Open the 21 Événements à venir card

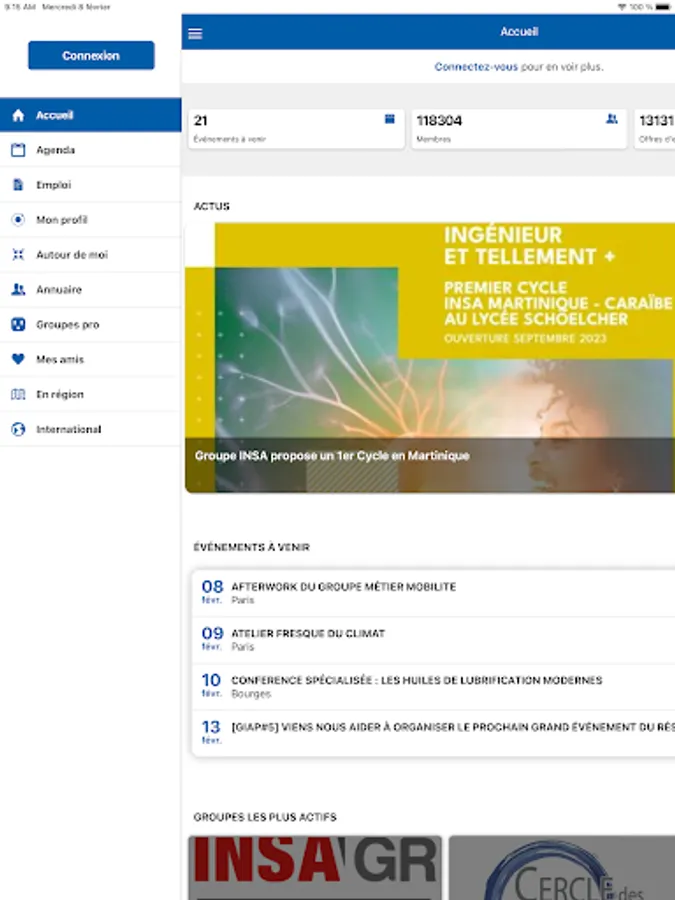(296, 129)
